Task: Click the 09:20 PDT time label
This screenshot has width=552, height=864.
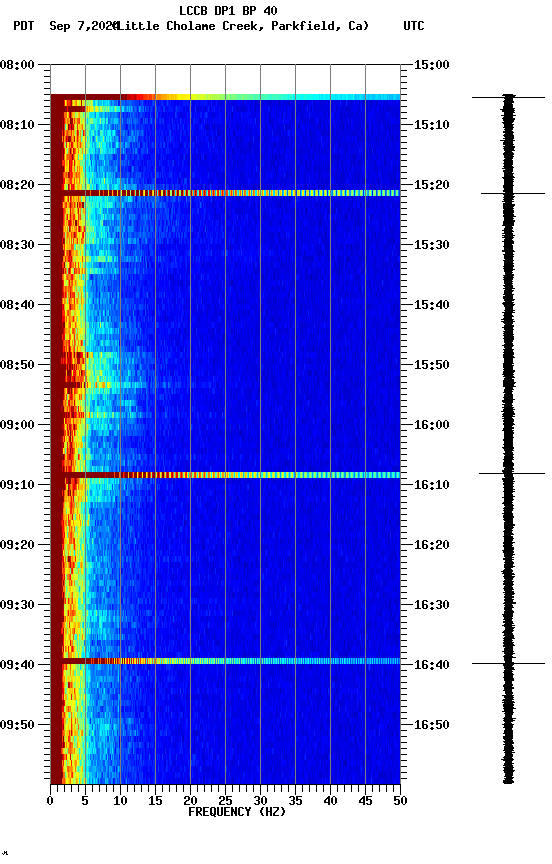Action: pos(17,545)
